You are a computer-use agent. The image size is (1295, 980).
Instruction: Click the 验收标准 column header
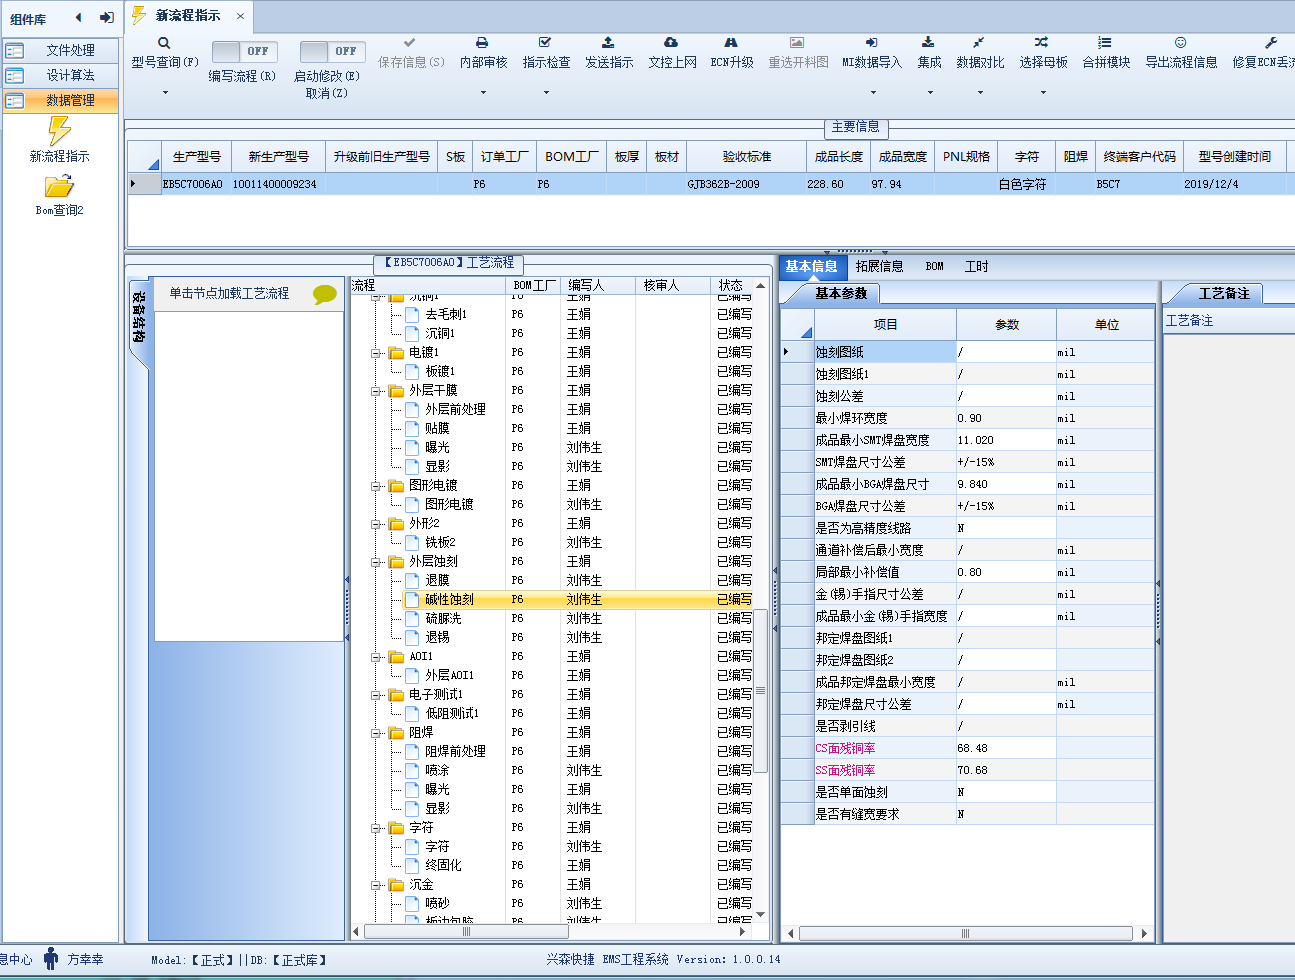pyautogui.click(x=747, y=157)
